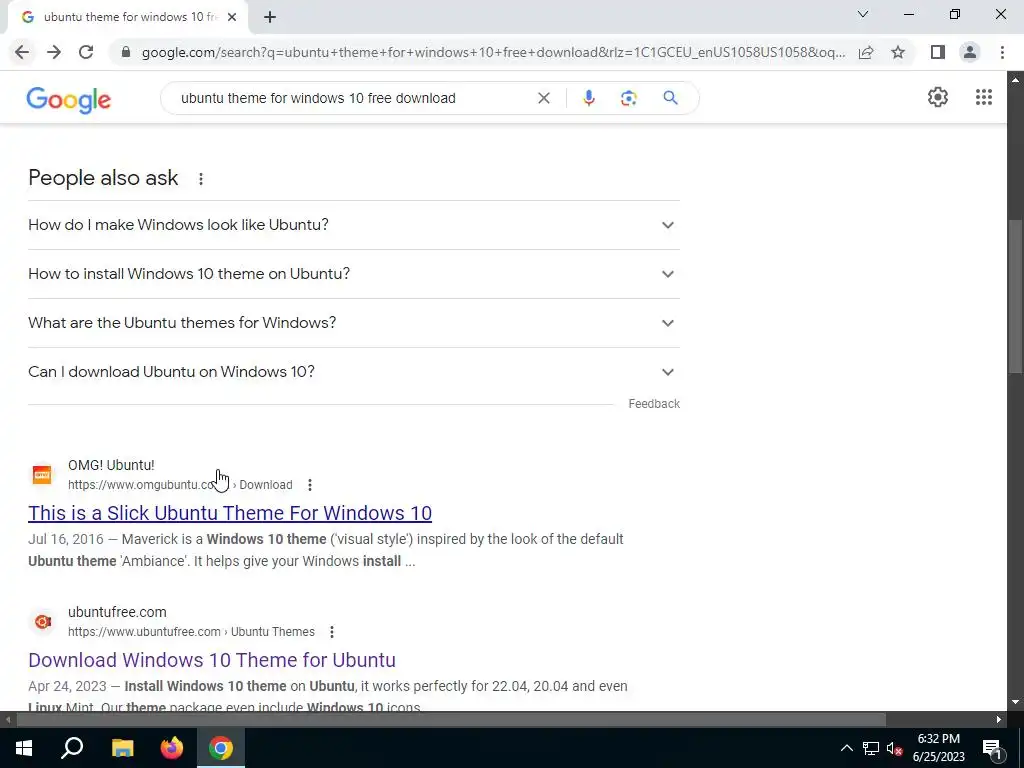Open the Windows notification center

click(991, 748)
